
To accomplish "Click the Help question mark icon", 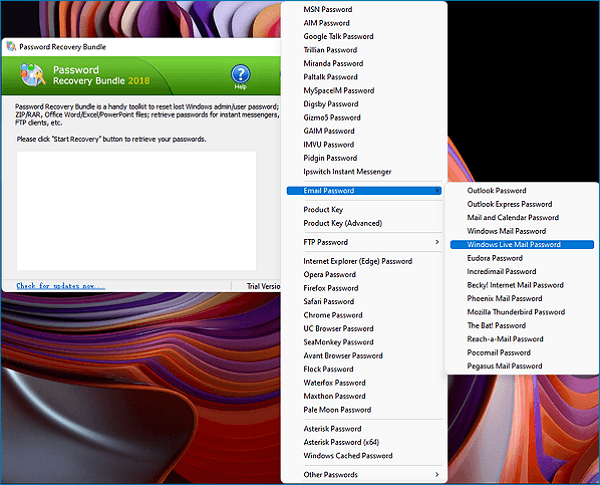I will [x=241, y=74].
